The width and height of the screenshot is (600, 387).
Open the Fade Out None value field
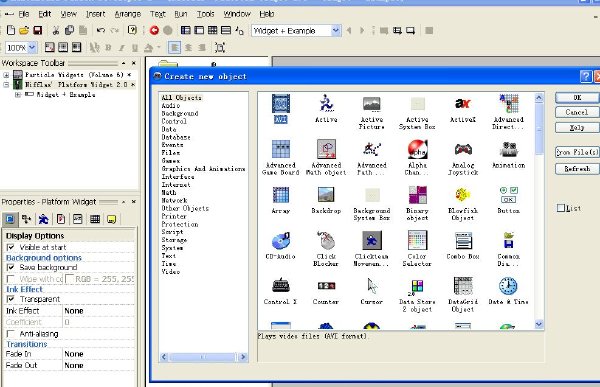coord(98,366)
